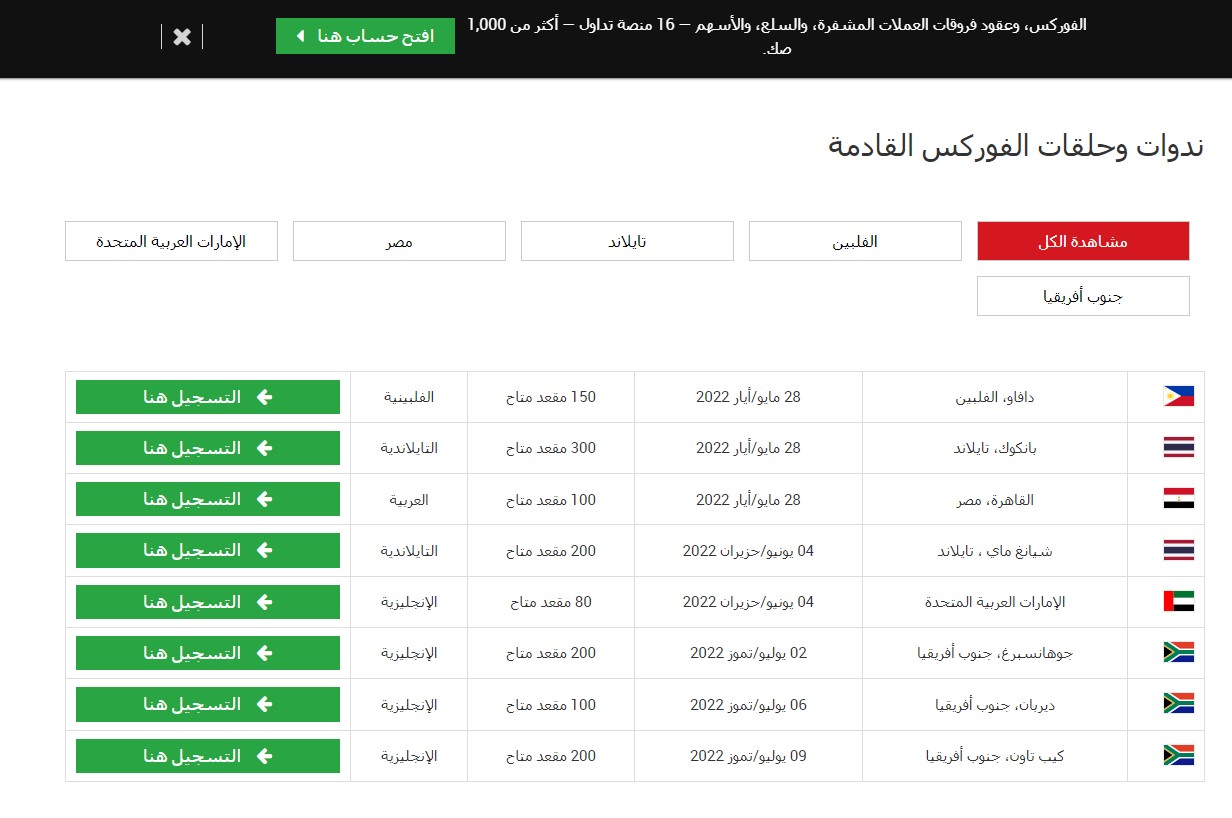Click South Africa flag in Durban row
Viewport: 1232px width, 818px height.
coord(1178,704)
